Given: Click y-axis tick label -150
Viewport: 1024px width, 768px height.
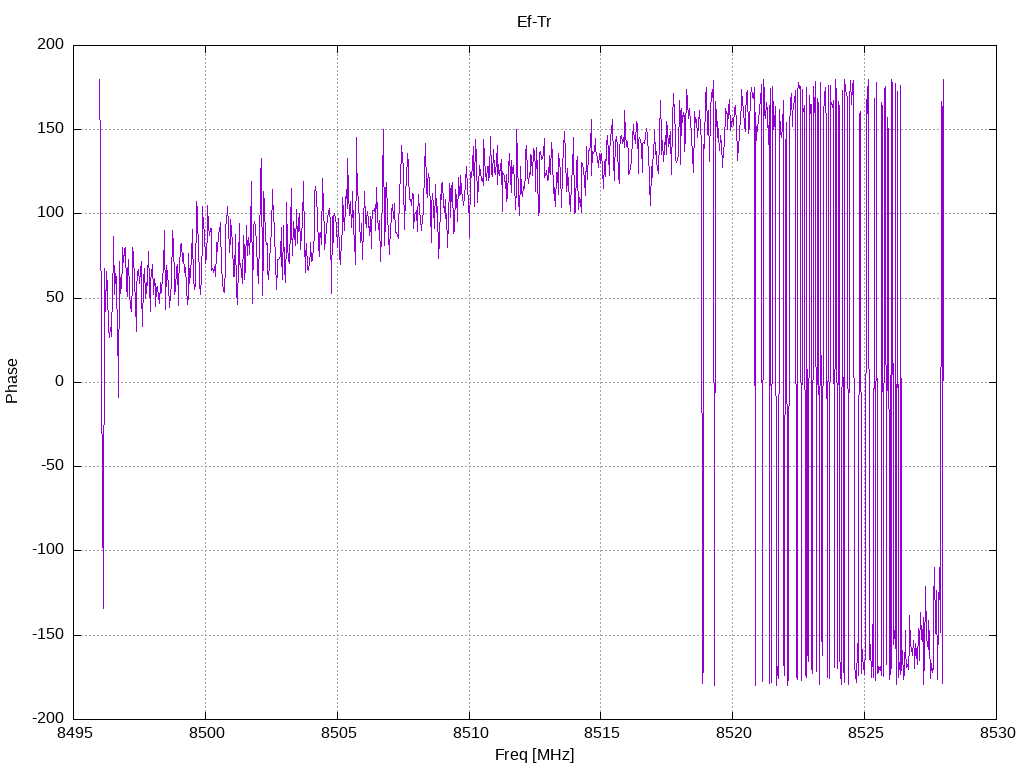Looking at the screenshot, I should pos(48,634).
